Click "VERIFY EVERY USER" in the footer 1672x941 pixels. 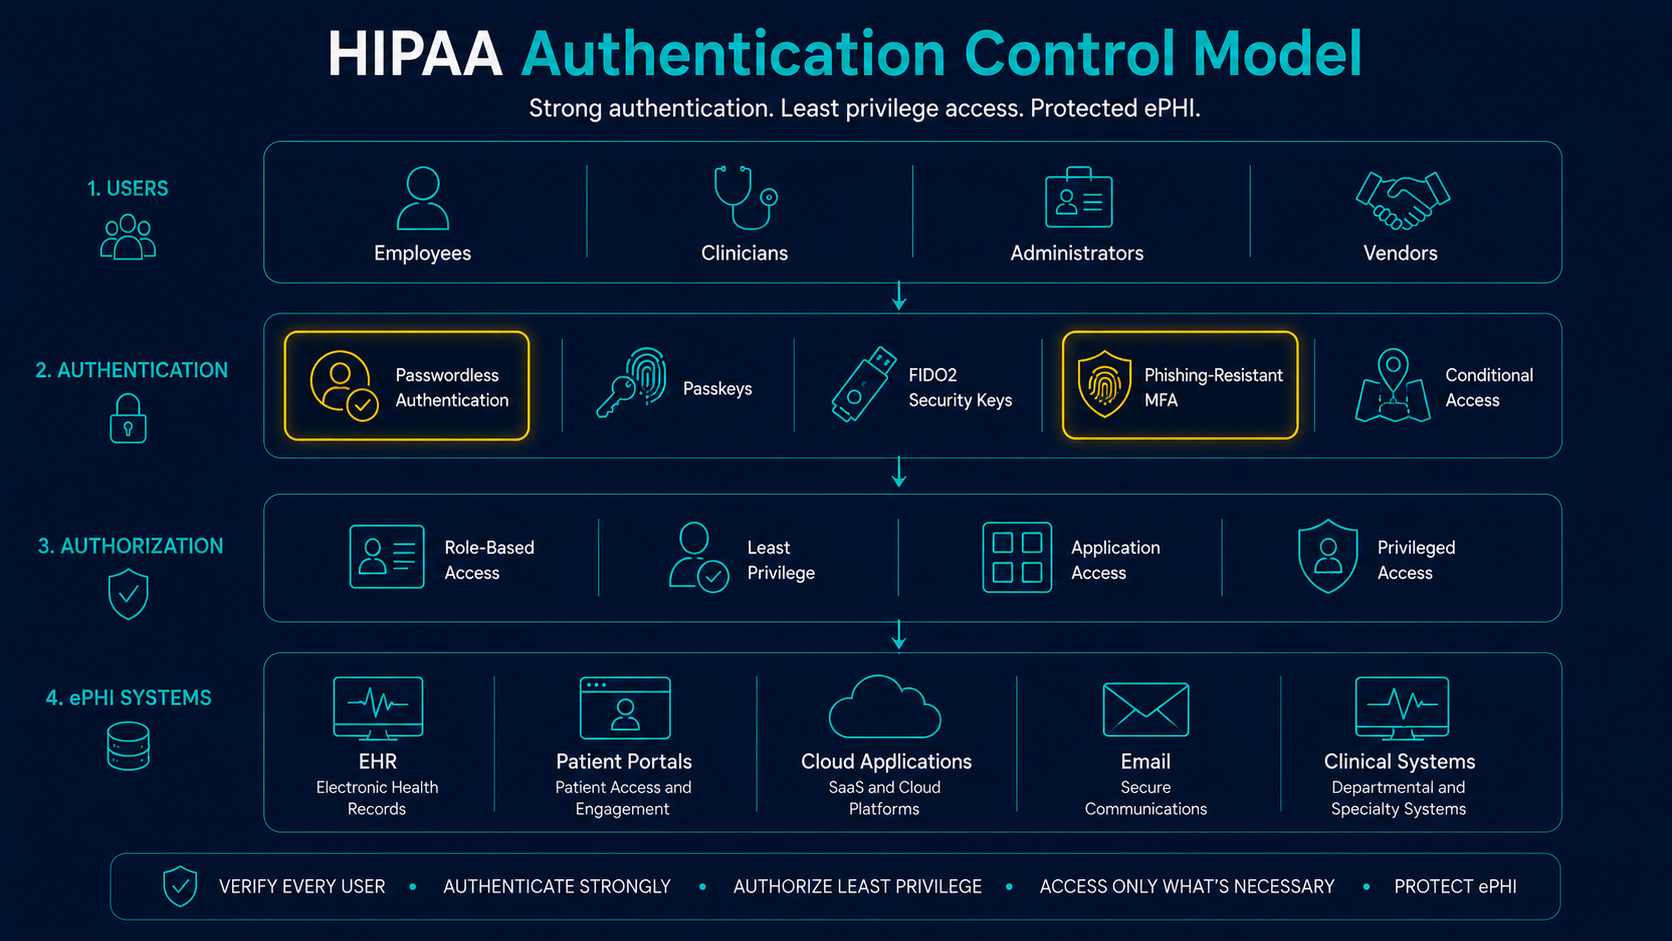pyautogui.click(x=302, y=887)
